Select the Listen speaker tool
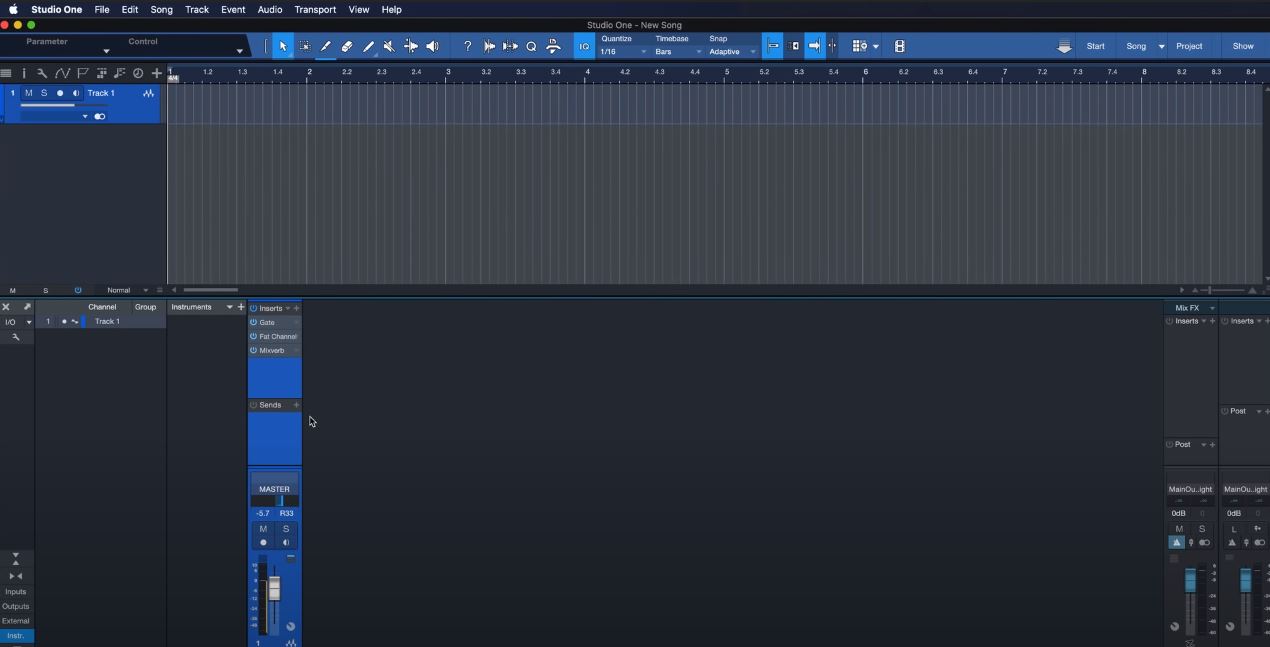 point(432,46)
